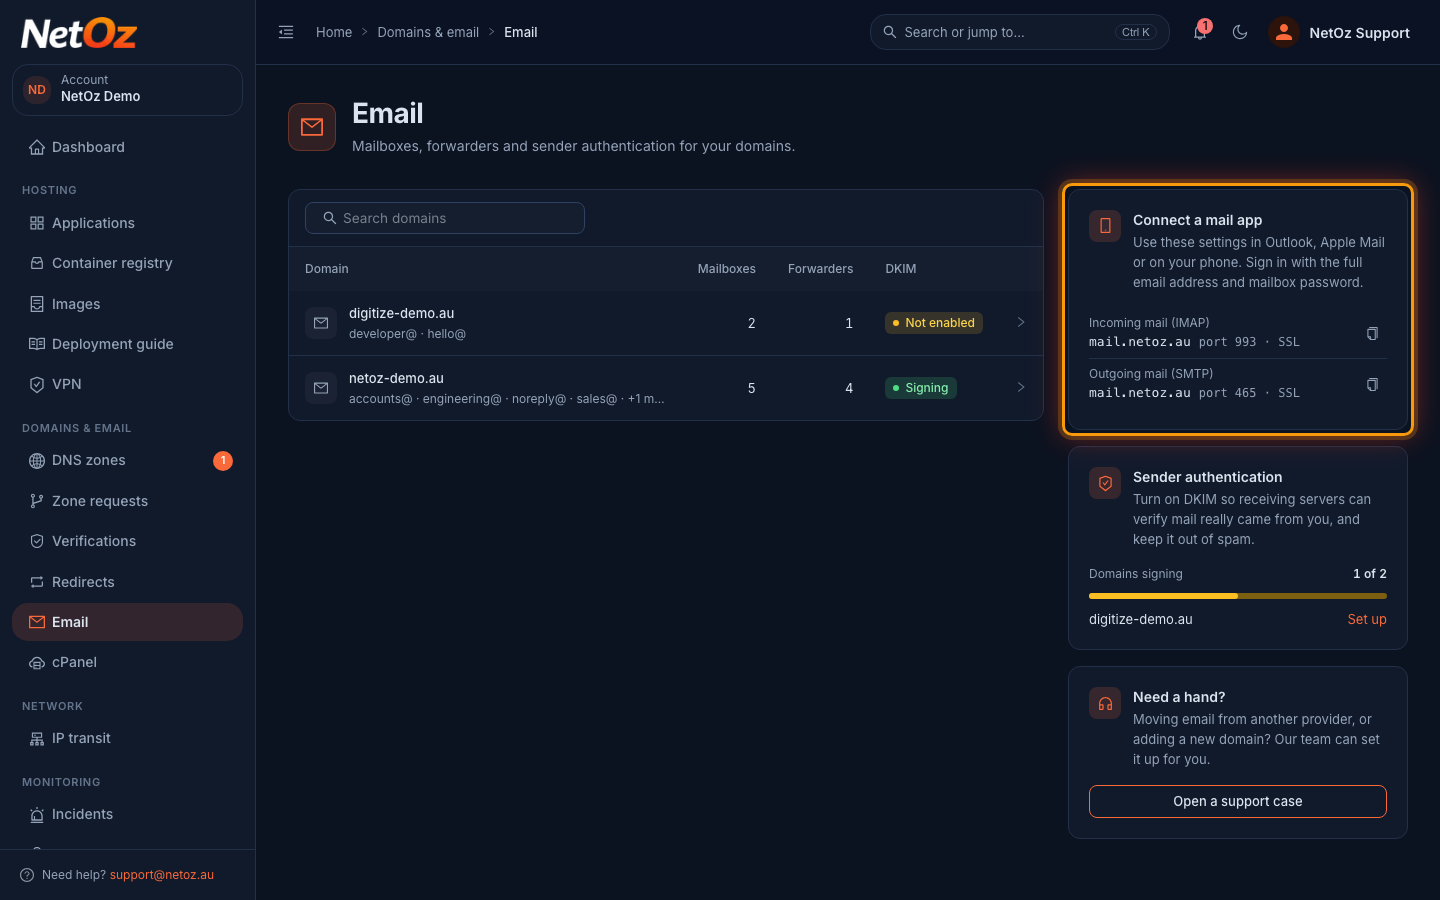
Task: Click the Forwarders column header
Action: coord(821,269)
